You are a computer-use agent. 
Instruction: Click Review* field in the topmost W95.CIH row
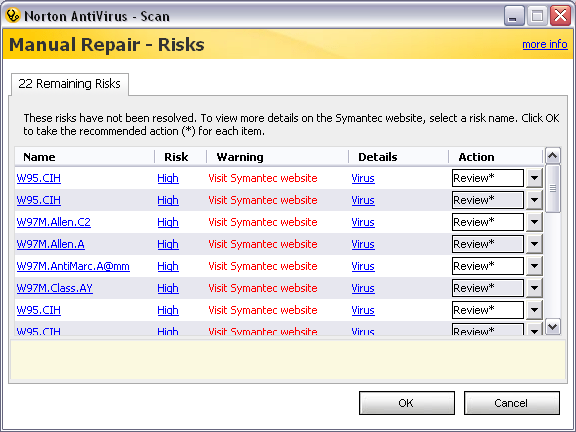(x=488, y=178)
